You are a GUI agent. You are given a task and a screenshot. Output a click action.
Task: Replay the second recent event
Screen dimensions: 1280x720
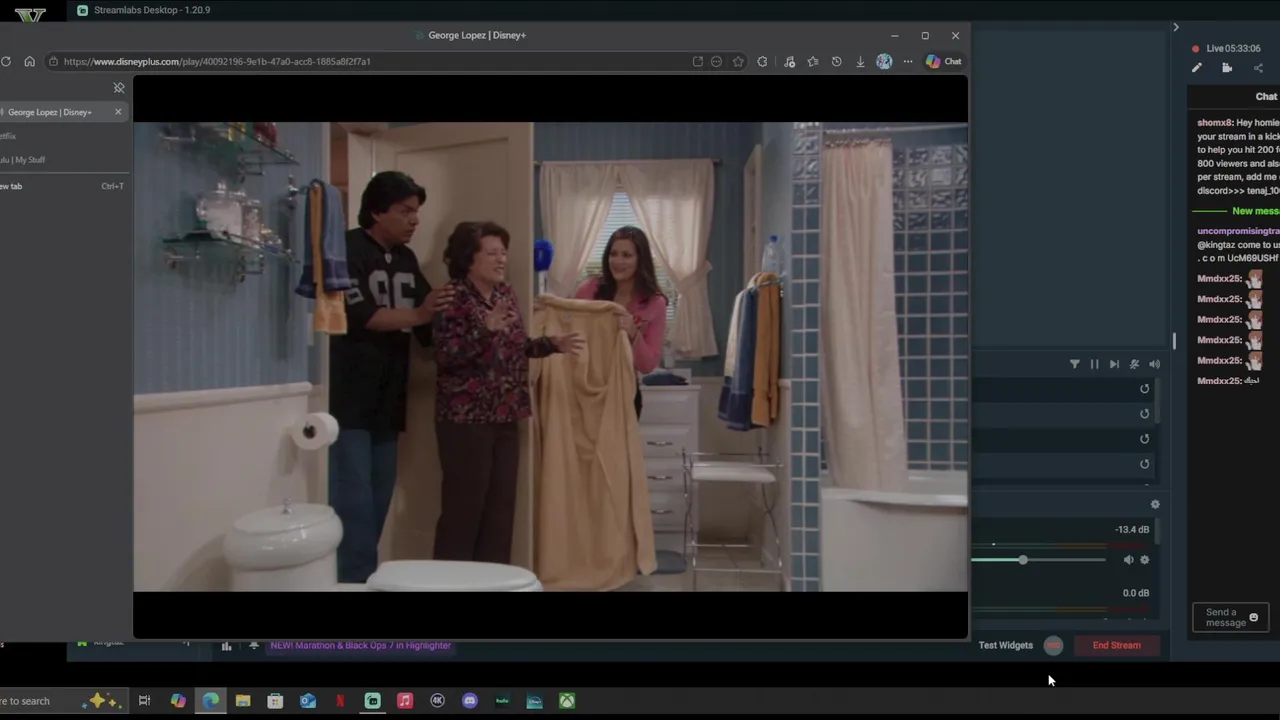click(x=1145, y=414)
